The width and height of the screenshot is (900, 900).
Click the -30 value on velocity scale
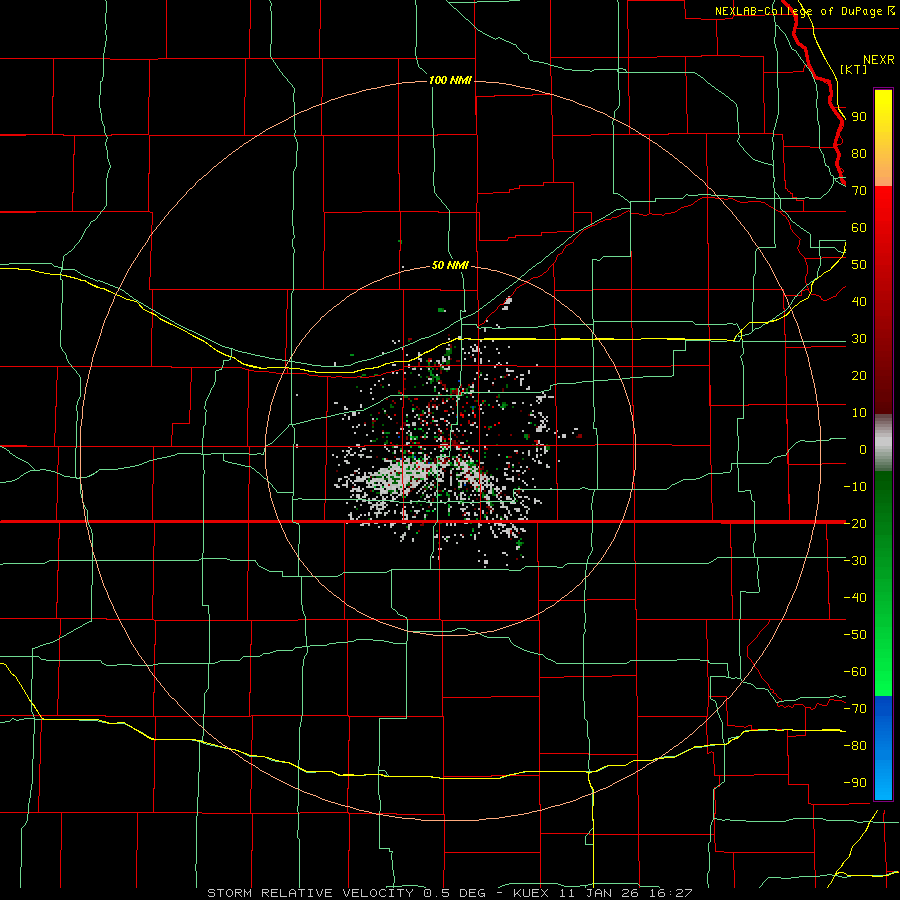[855, 561]
